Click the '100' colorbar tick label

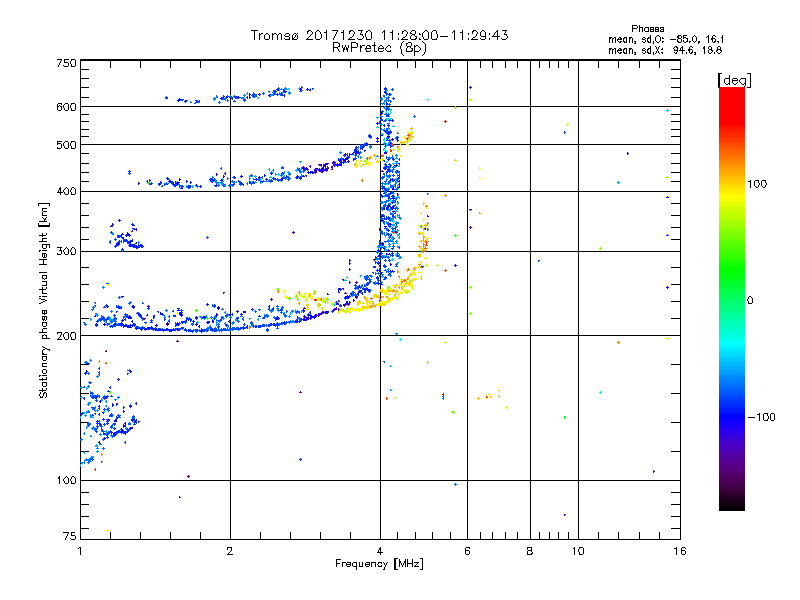[x=757, y=184]
